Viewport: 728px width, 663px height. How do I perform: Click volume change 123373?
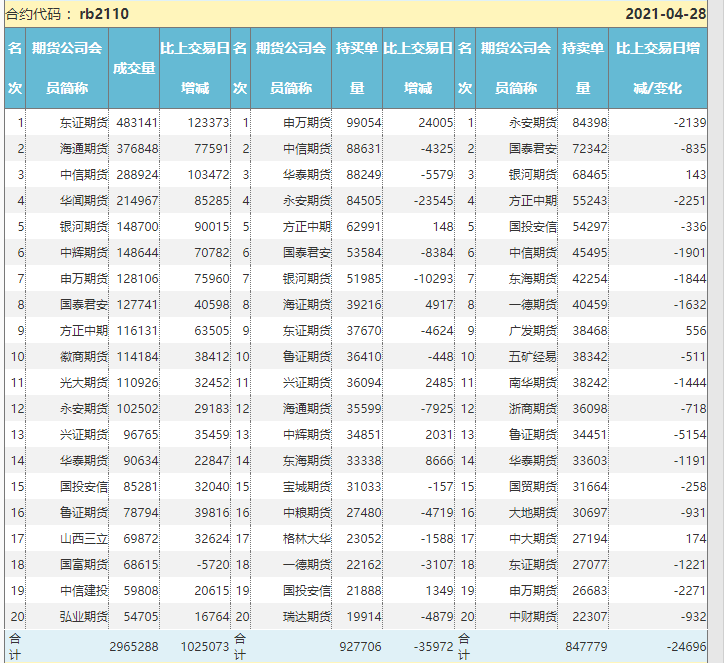pos(208,123)
